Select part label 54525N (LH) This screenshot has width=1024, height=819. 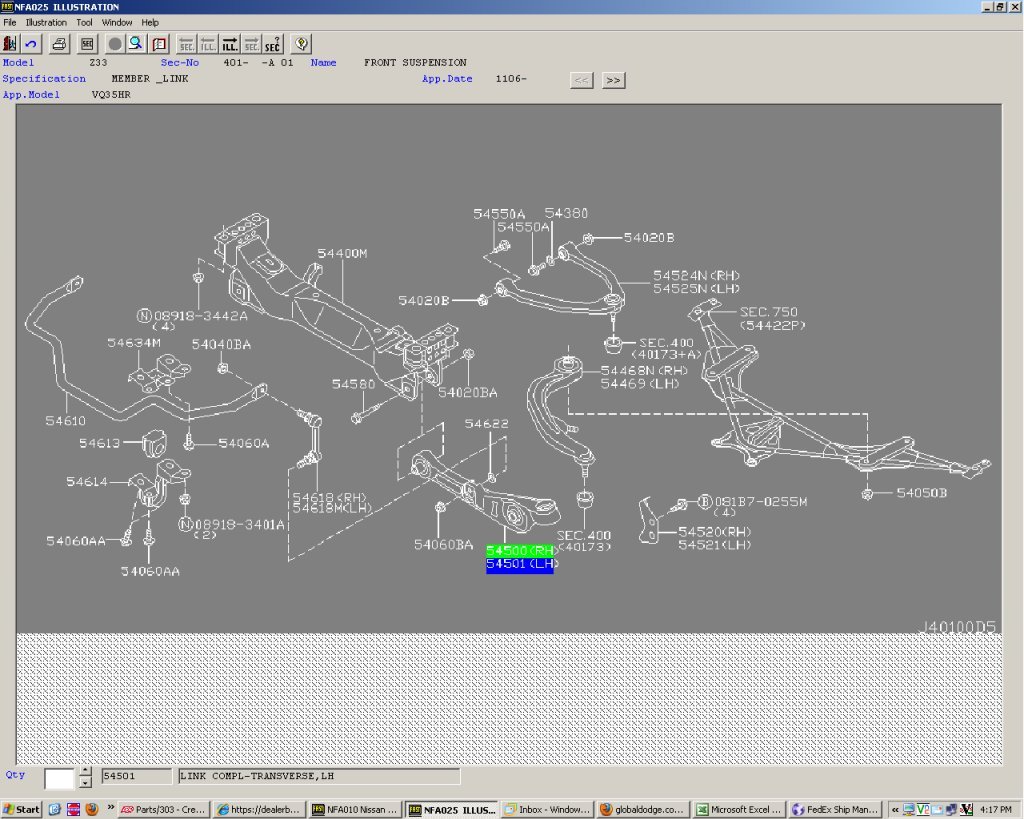[x=696, y=289]
